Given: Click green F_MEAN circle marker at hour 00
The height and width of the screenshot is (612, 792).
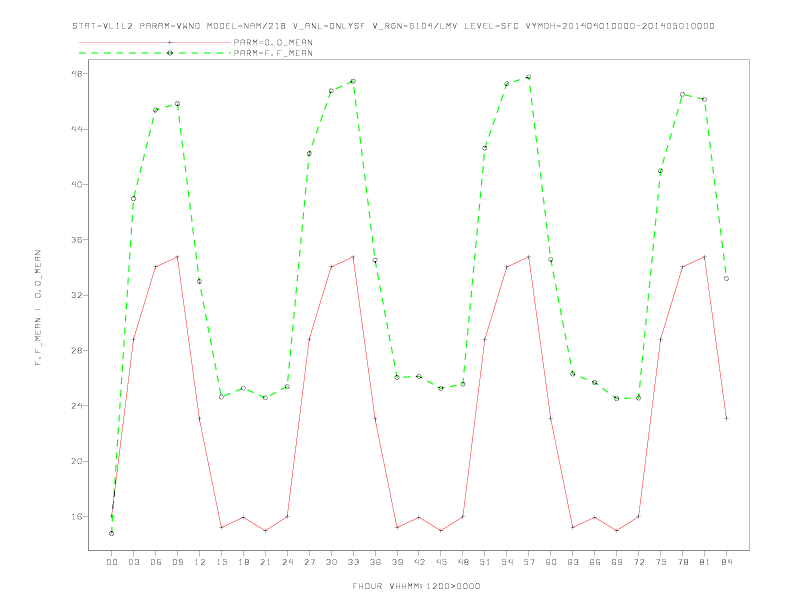Looking at the screenshot, I should (x=112, y=533).
